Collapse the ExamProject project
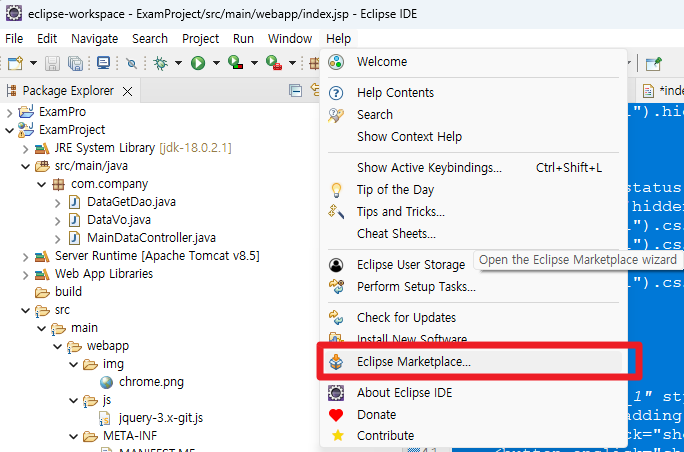This screenshot has width=684, height=452. click(x=10, y=130)
